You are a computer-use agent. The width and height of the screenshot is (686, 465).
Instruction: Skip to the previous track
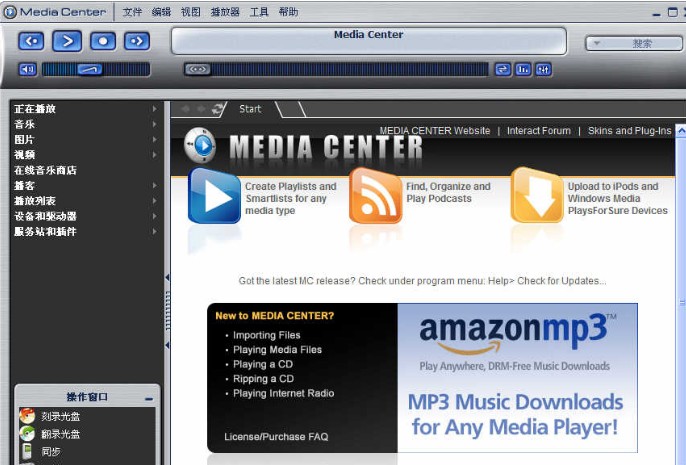(x=32, y=41)
